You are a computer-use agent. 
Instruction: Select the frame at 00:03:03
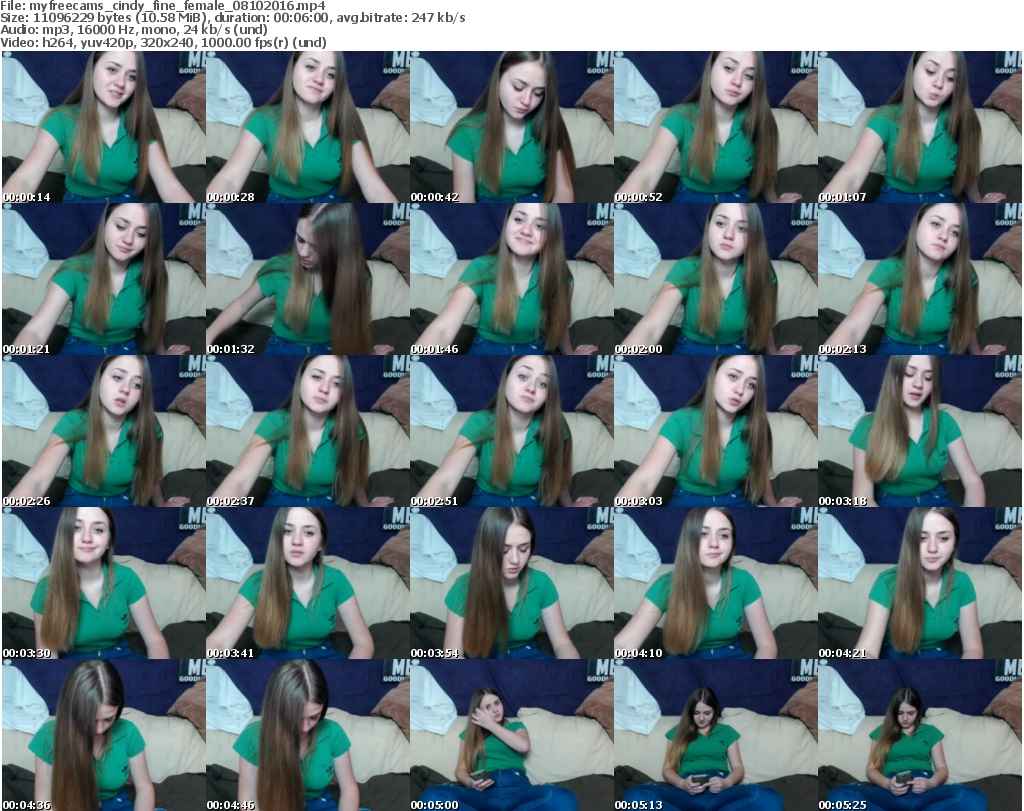pyautogui.click(x=716, y=431)
